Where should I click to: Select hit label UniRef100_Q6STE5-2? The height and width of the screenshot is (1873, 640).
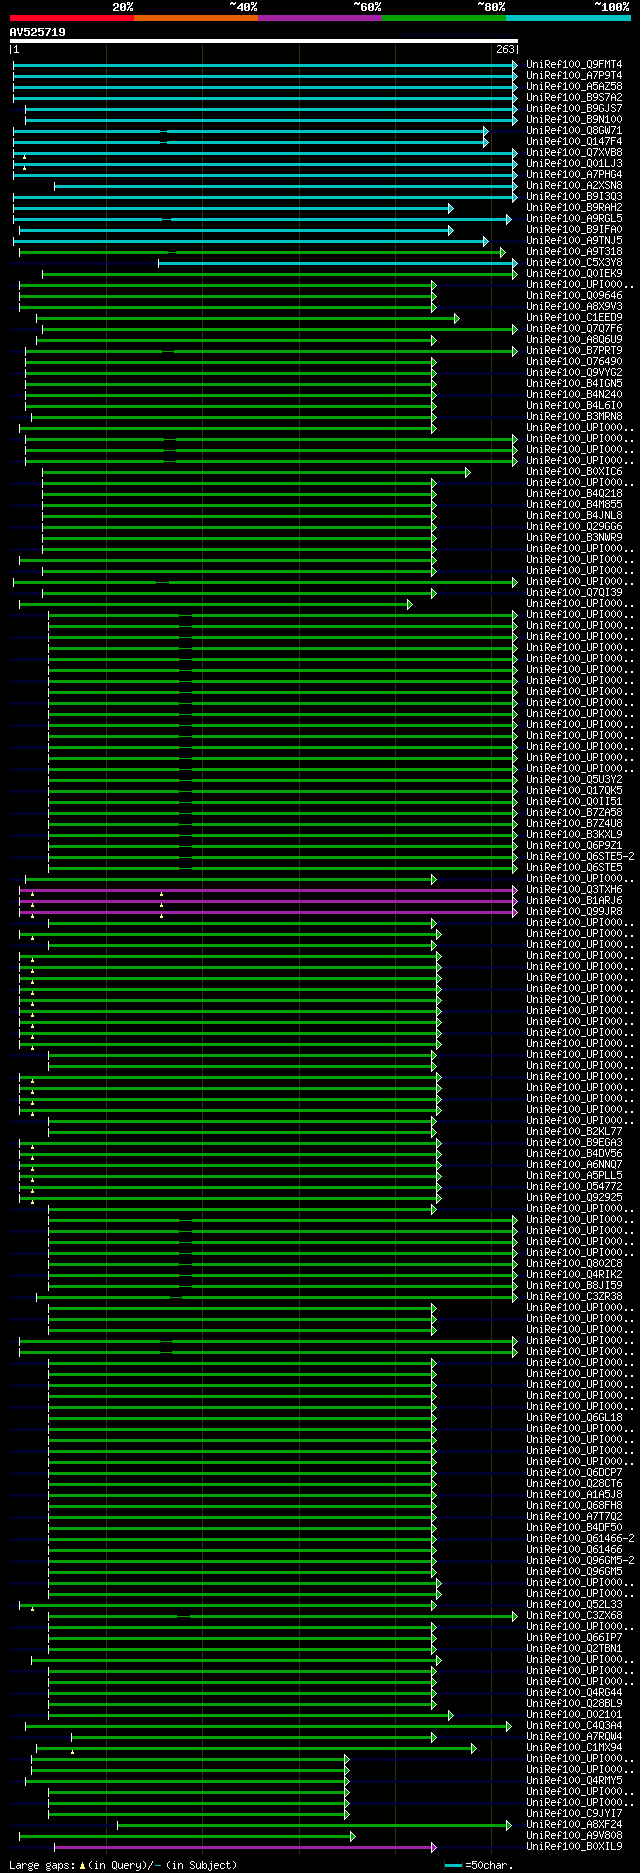(x=580, y=857)
